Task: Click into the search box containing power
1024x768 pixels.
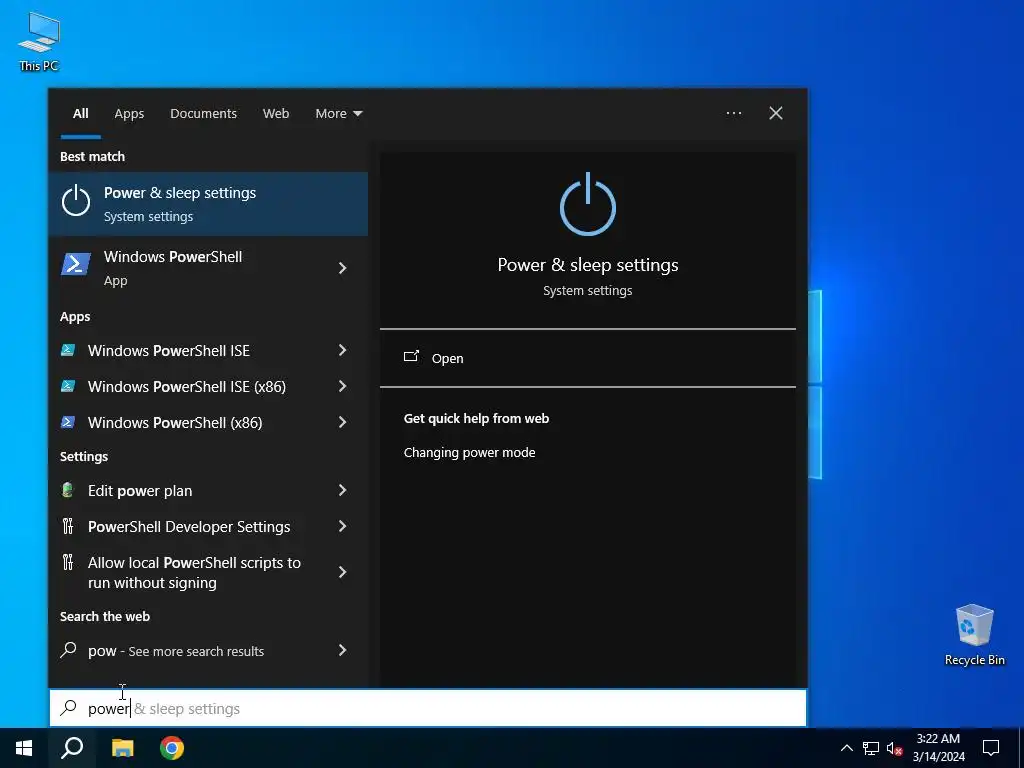Action: point(428,709)
